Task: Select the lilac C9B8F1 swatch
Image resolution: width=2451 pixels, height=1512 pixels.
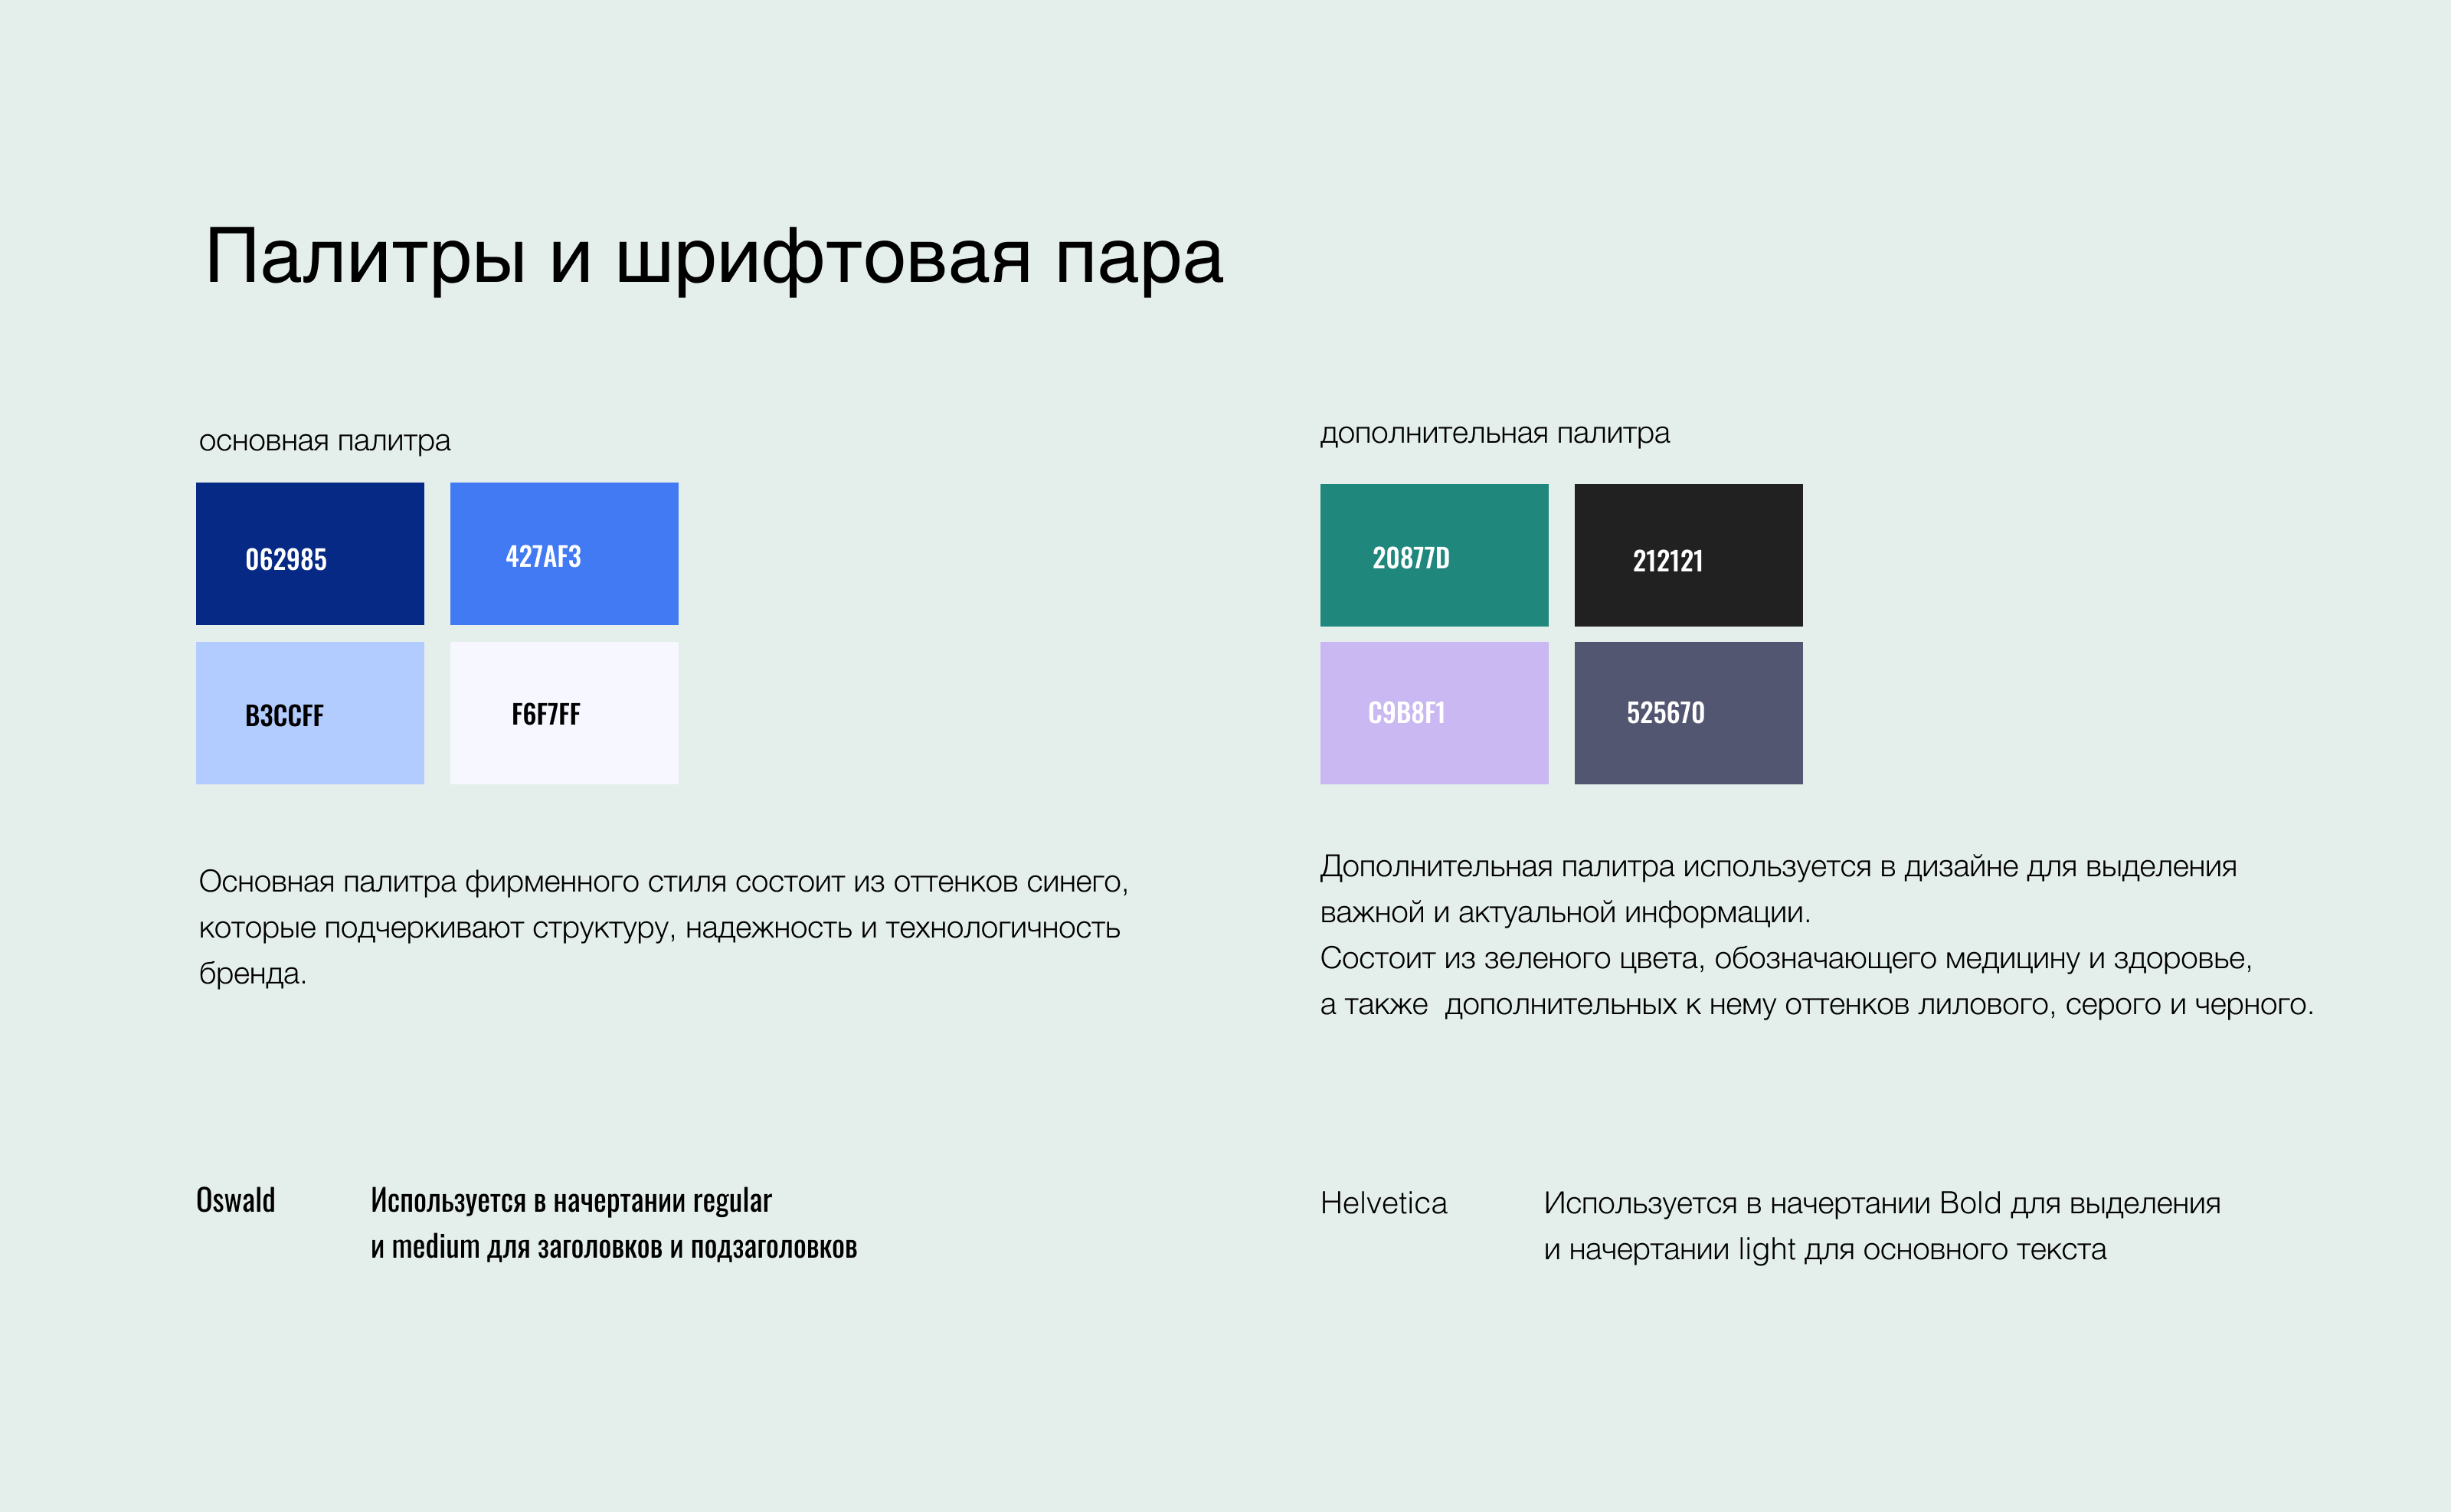Action: [1434, 713]
